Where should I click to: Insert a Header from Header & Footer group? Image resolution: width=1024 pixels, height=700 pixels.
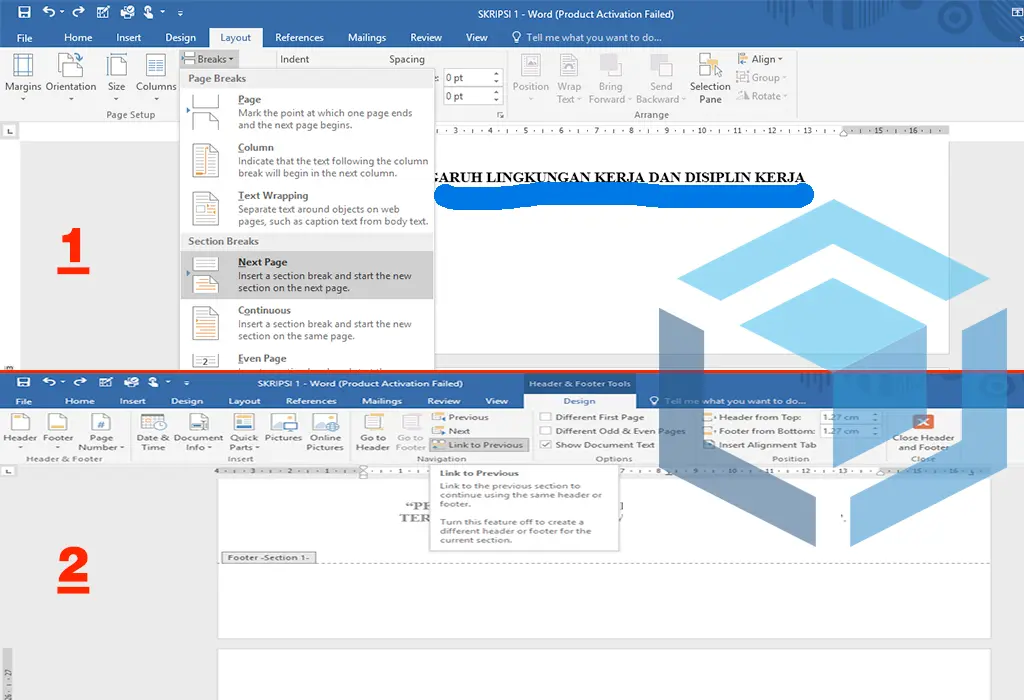click(20, 431)
